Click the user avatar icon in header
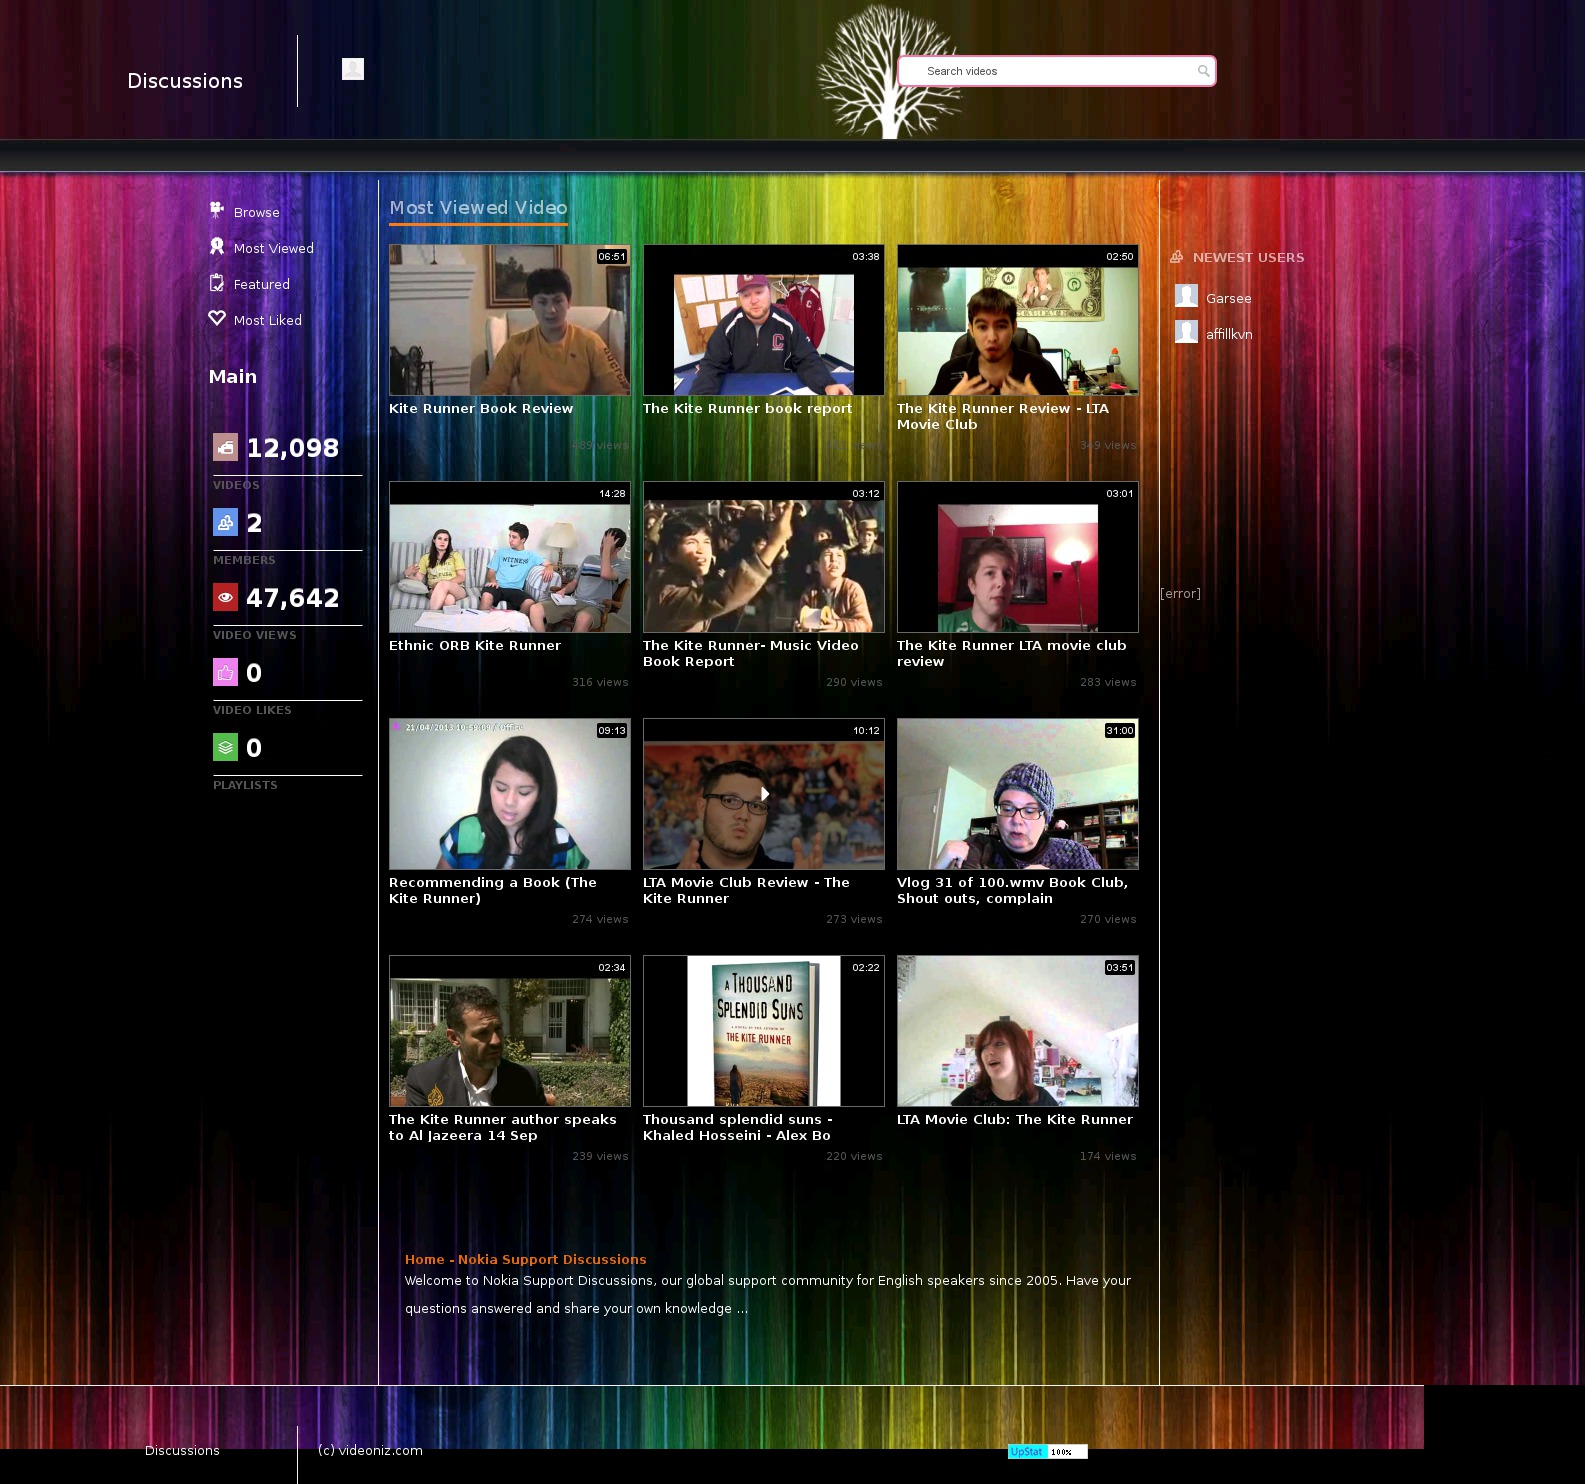The image size is (1585, 1484). point(353,69)
